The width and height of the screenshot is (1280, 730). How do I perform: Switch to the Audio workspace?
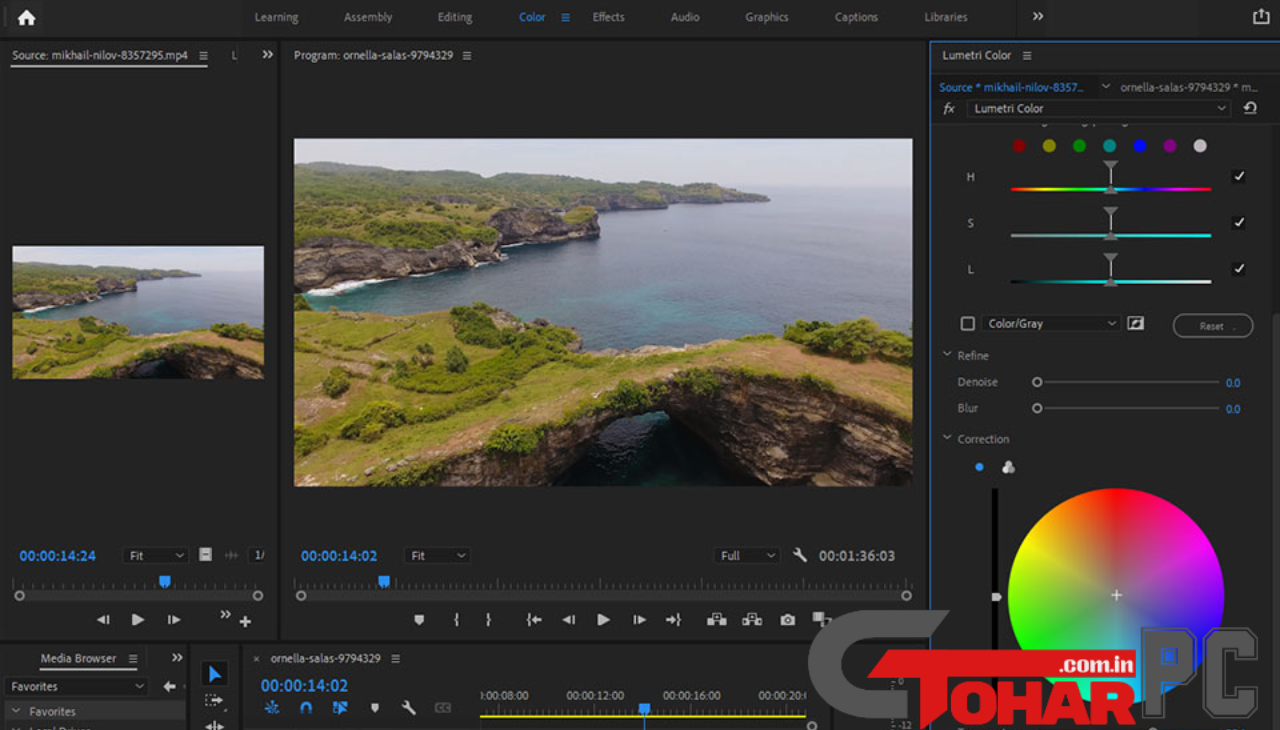[685, 17]
